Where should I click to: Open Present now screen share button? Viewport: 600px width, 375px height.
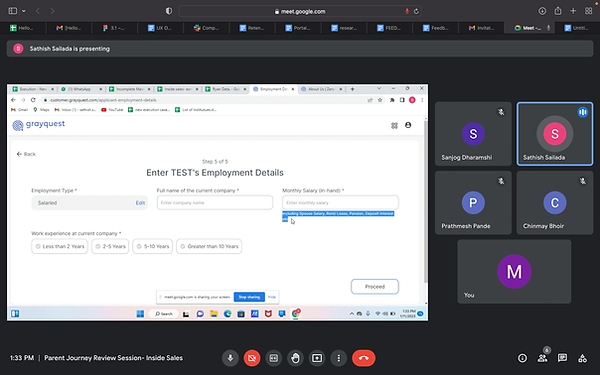pos(317,358)
